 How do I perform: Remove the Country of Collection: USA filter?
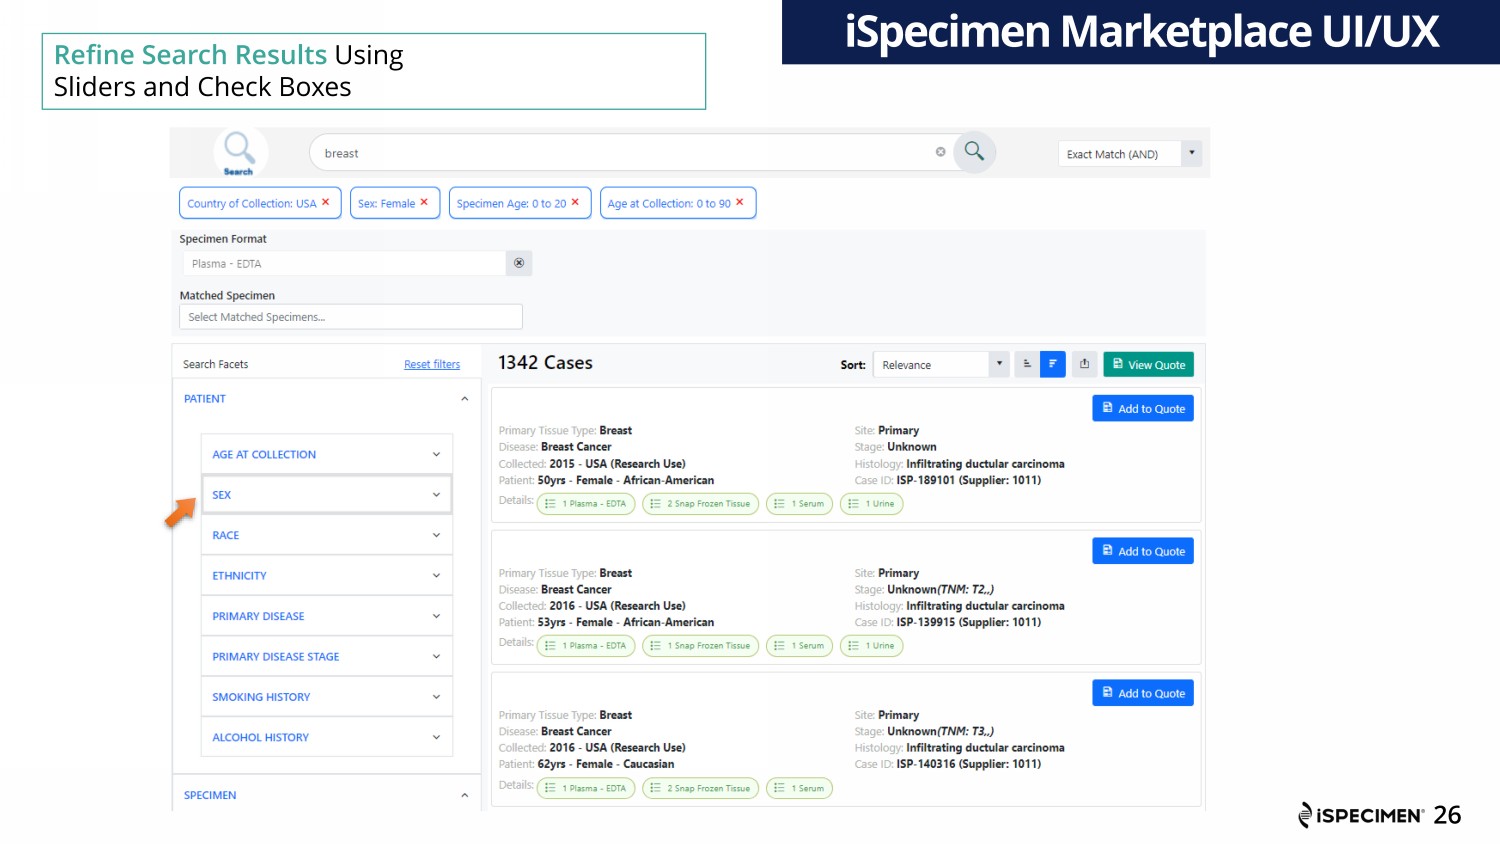[x=326, y=202]
